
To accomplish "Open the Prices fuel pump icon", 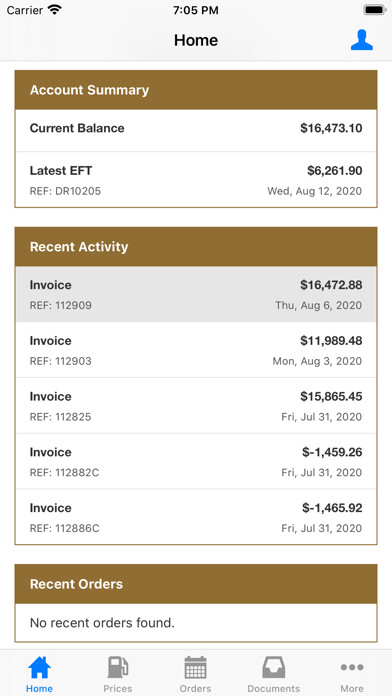I will [x=118, y=667].
